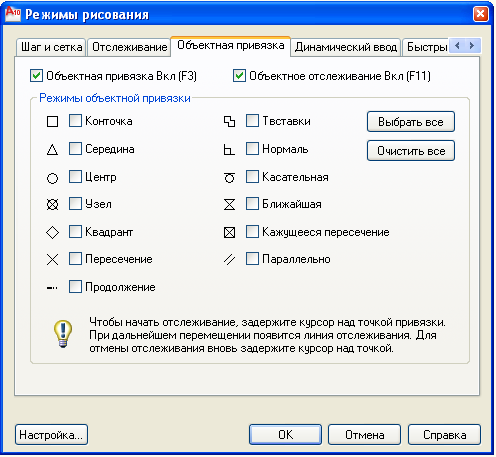Check the Кажущееся пересечение checkbox
This screenshot has height=457, width=496.
252,232
